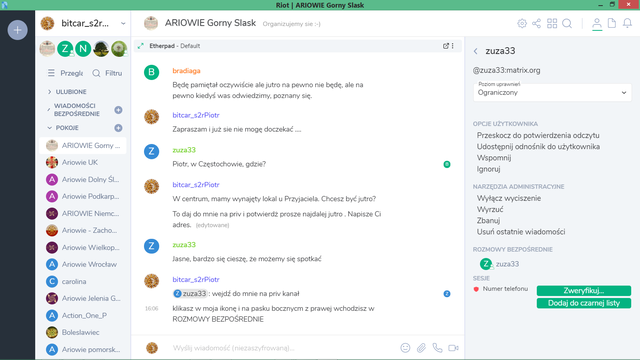Click the zuza33 mention pill in message
The width and height of the screenshot is (640, 360).
point(190,293)
